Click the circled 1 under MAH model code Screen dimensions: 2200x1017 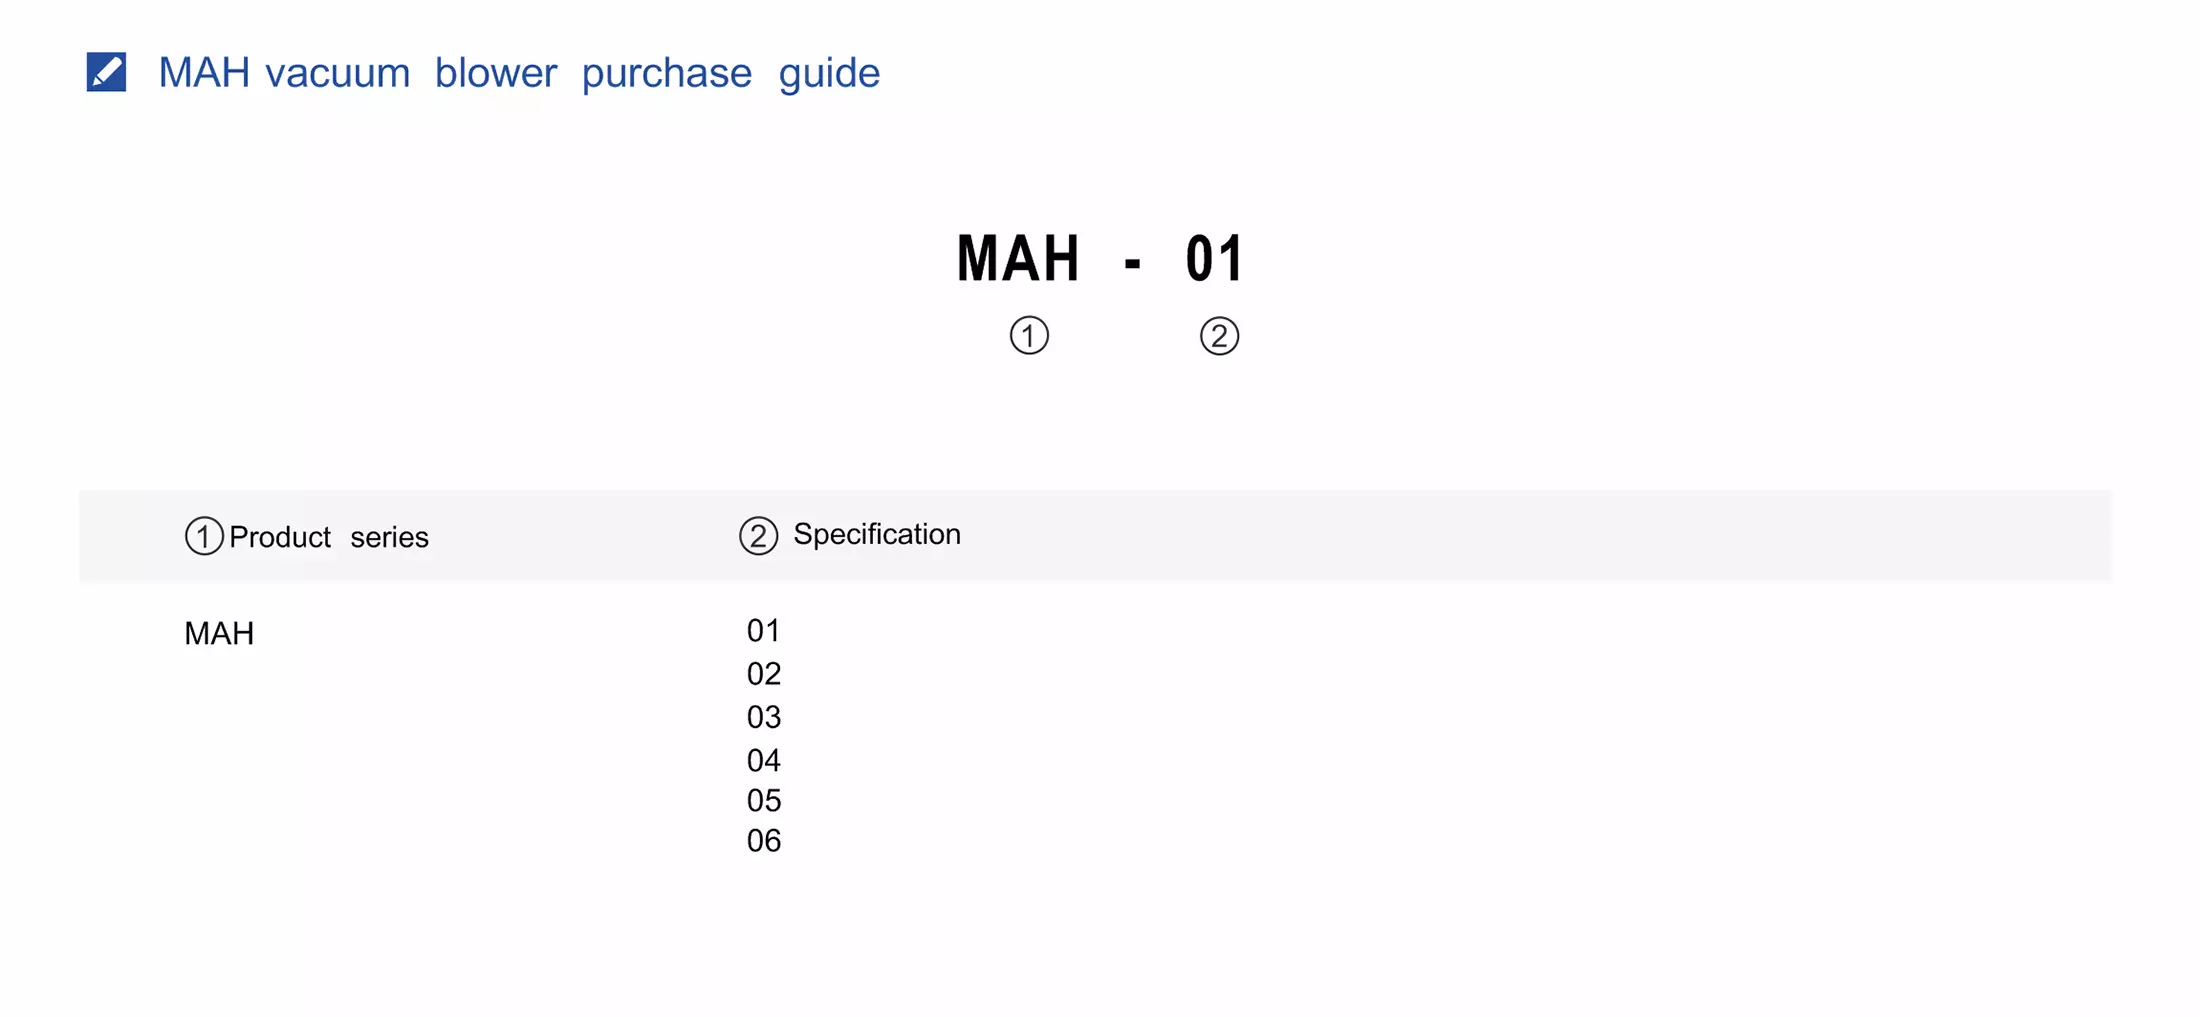pyautogui.click(x=1029, y=336)
